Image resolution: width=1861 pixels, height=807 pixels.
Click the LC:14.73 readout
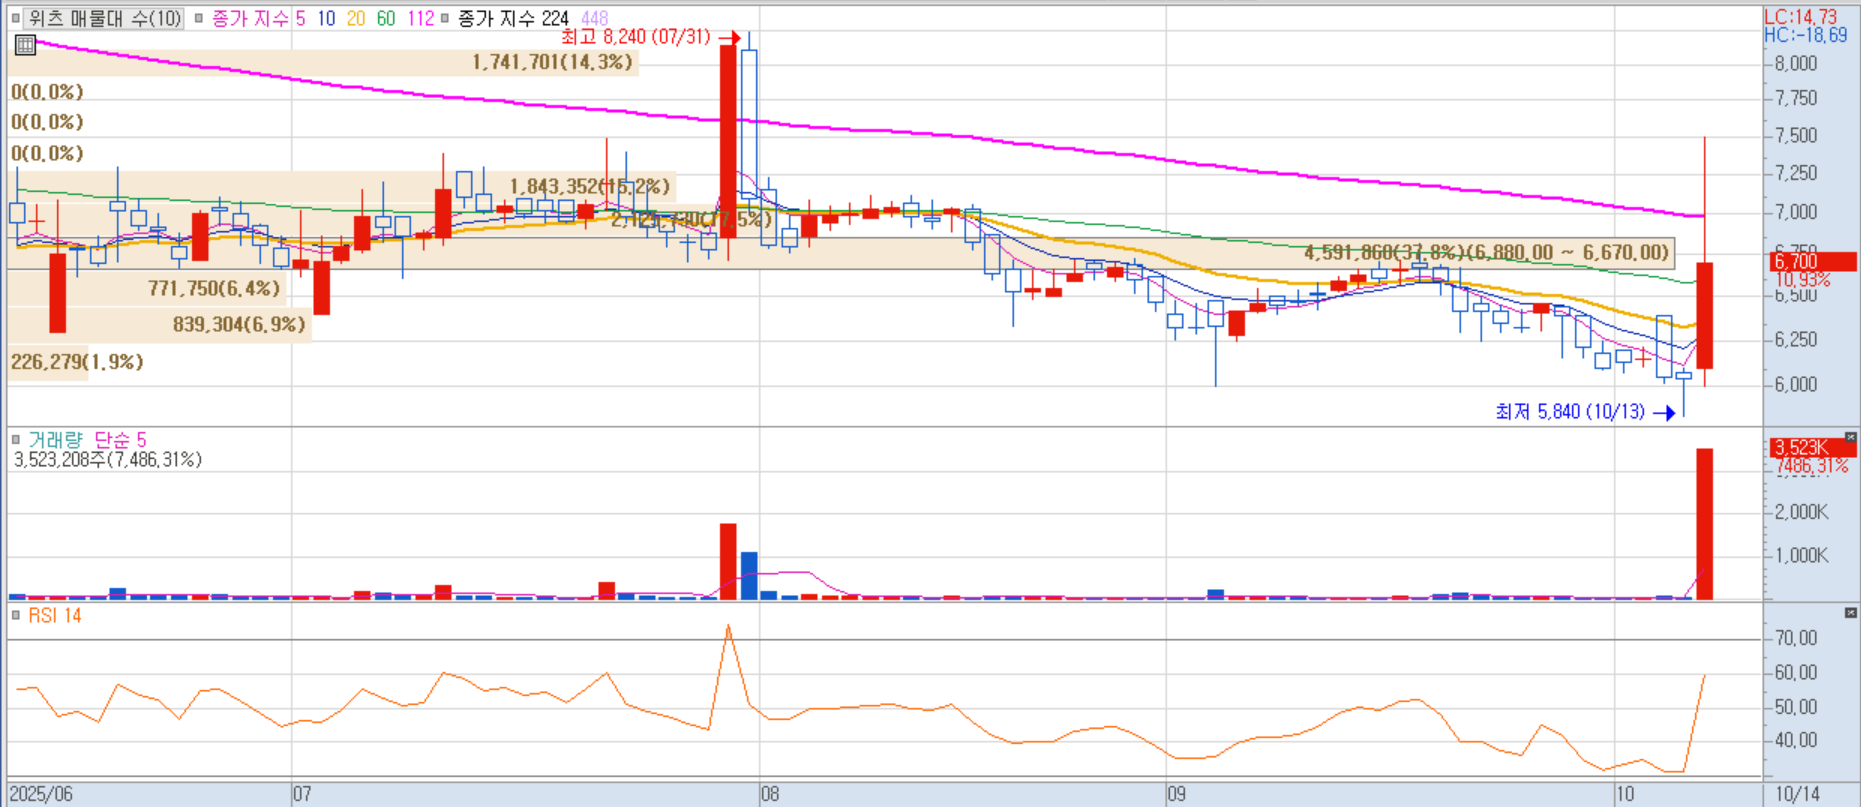click(1800, 17)
